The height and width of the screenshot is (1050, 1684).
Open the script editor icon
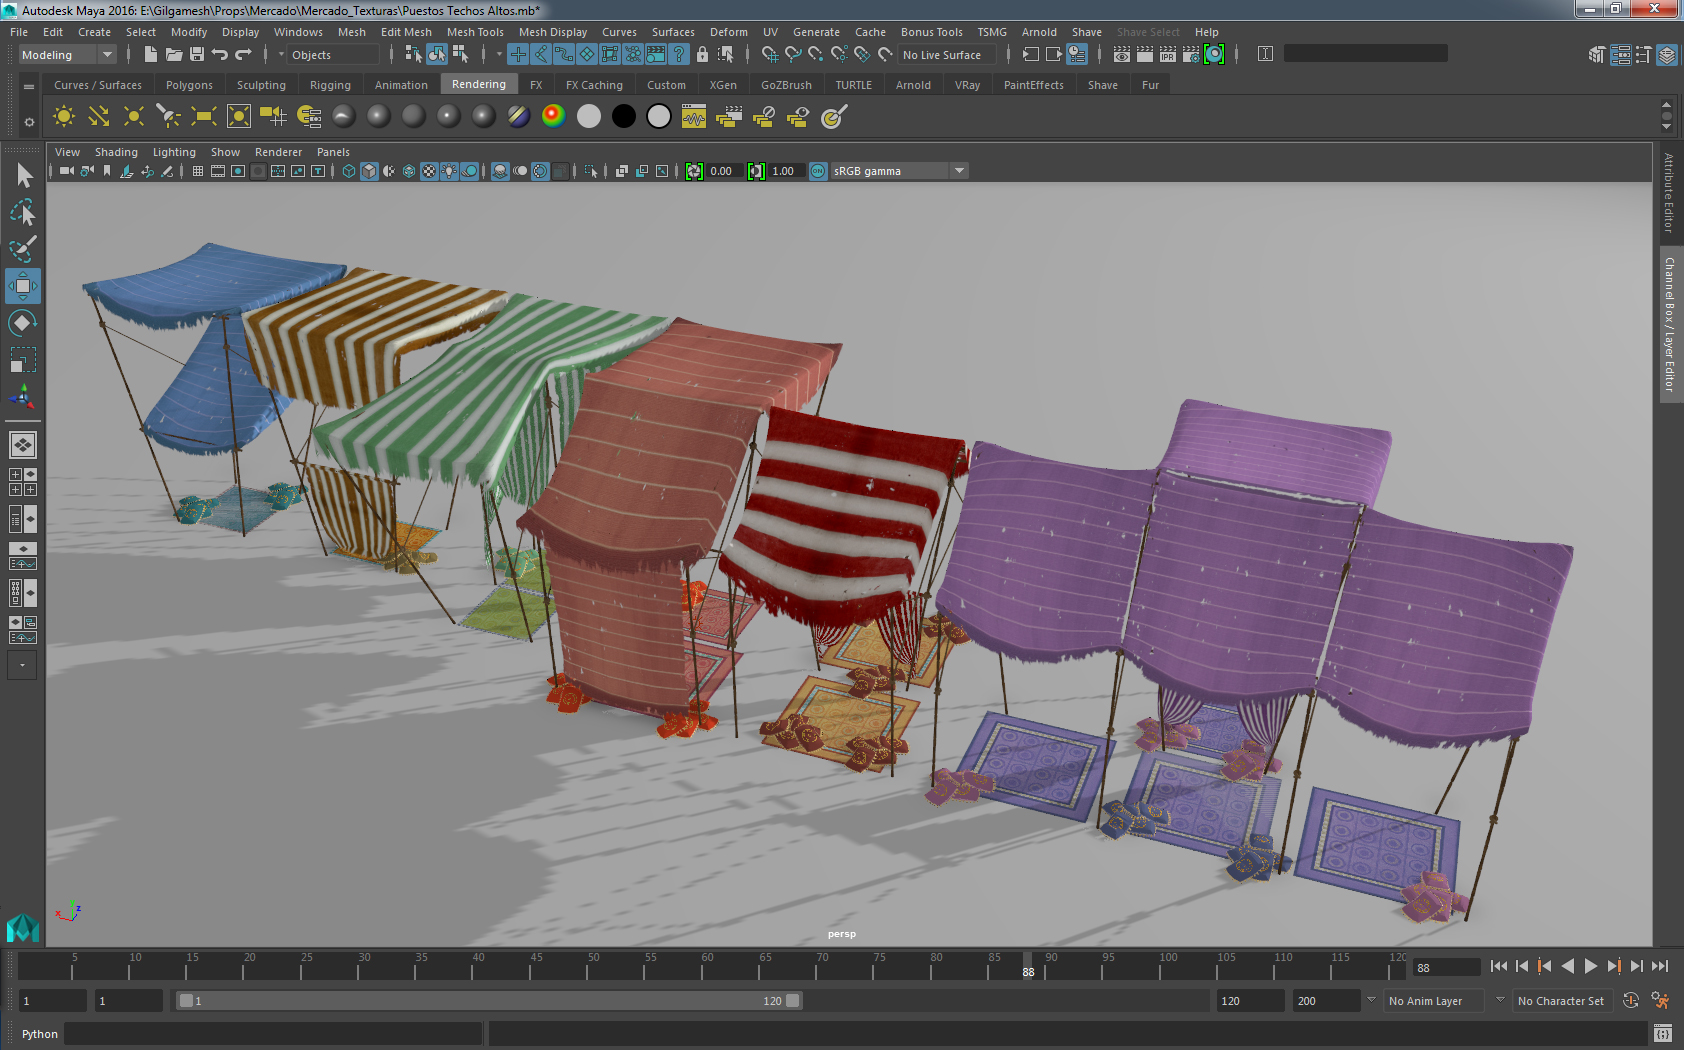[1662, 1033]
